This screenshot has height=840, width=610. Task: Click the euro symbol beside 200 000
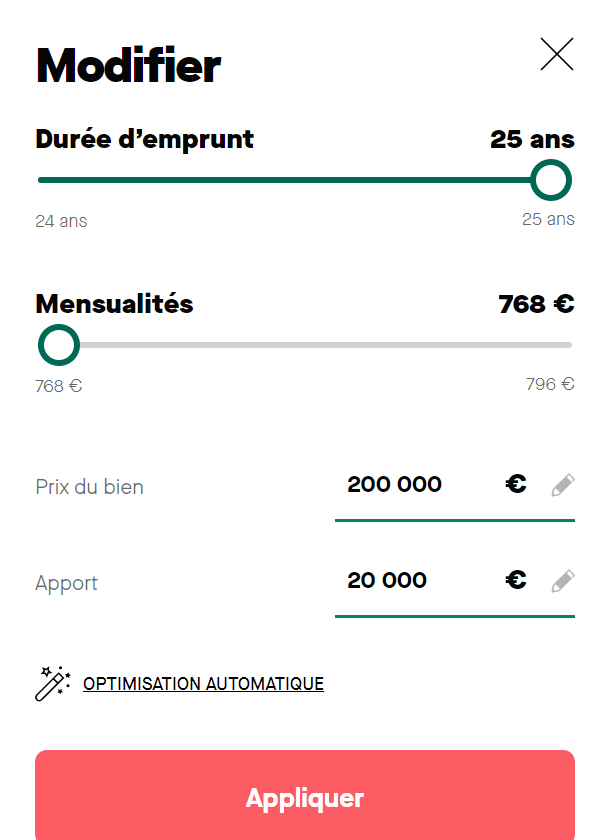click(515, 484)
